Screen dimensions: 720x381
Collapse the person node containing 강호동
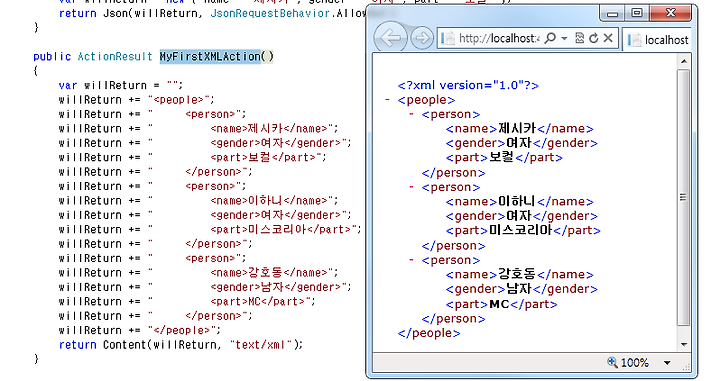tap(411, 260)
